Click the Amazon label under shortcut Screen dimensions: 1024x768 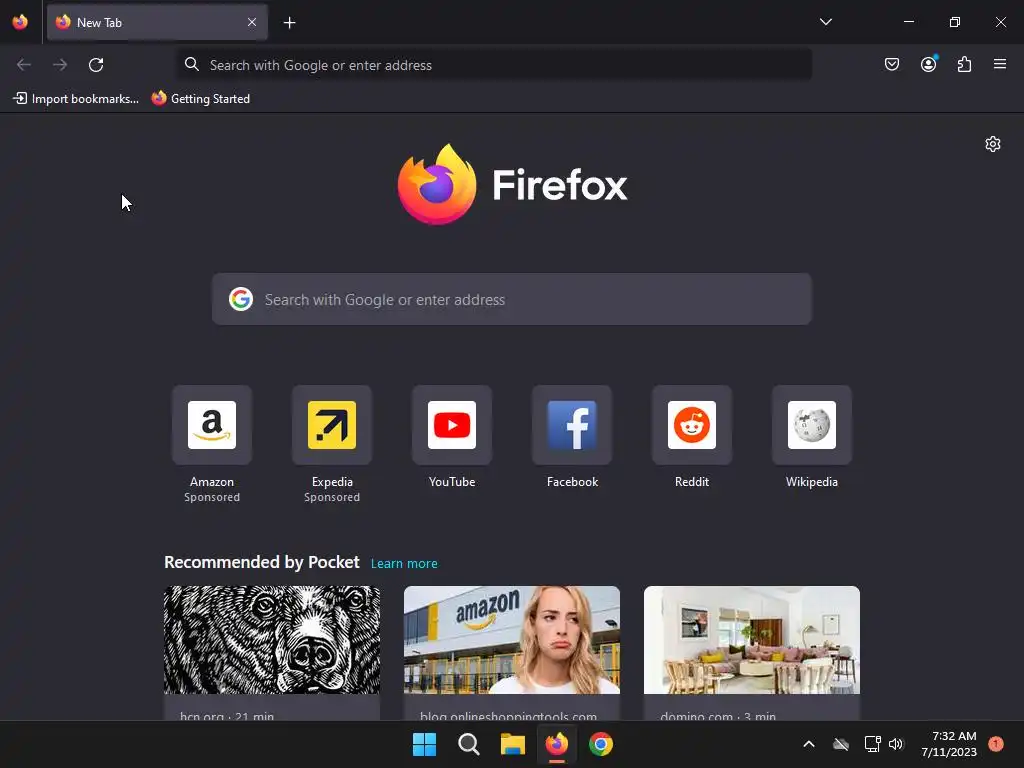(x=212, y=482)
